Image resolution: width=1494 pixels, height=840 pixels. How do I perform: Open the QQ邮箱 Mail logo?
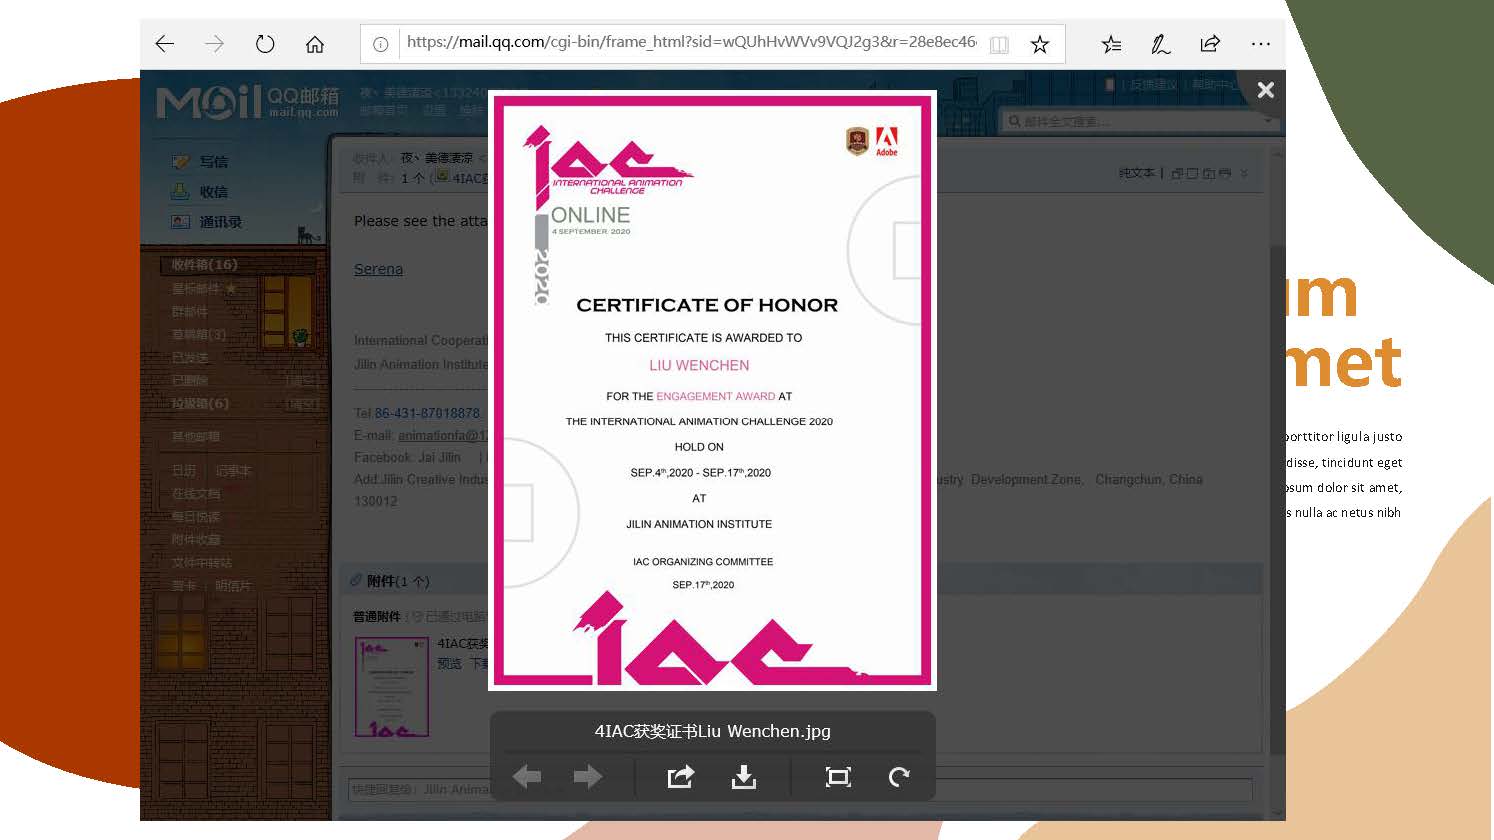[x=248, y=102]
